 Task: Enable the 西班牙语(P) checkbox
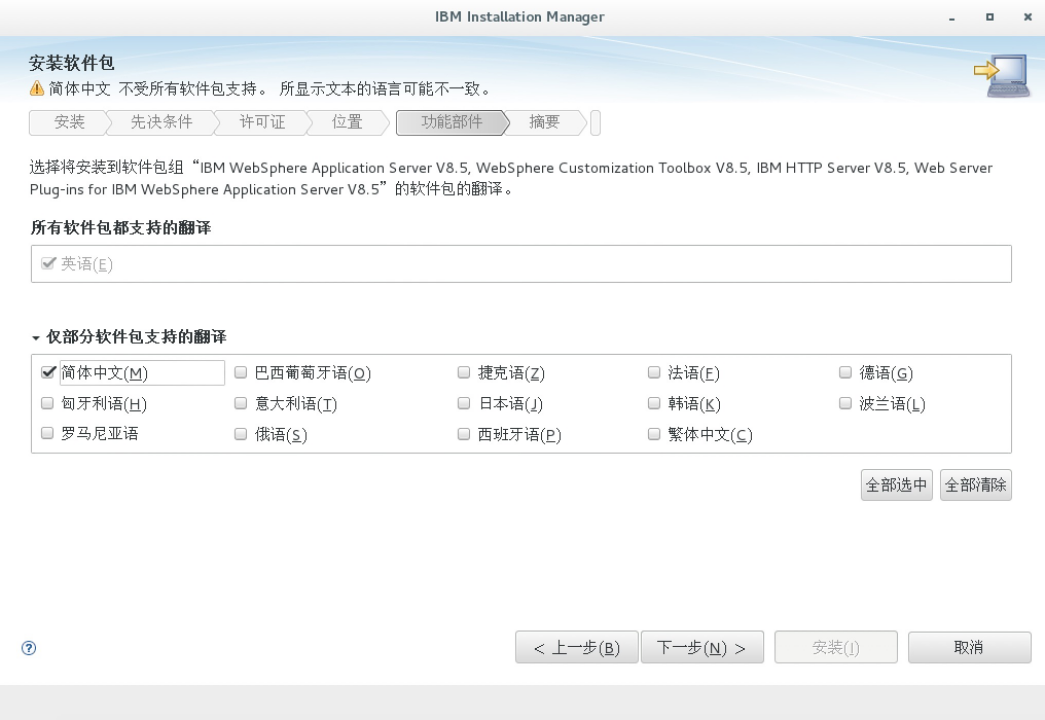(x=464, y=434)
